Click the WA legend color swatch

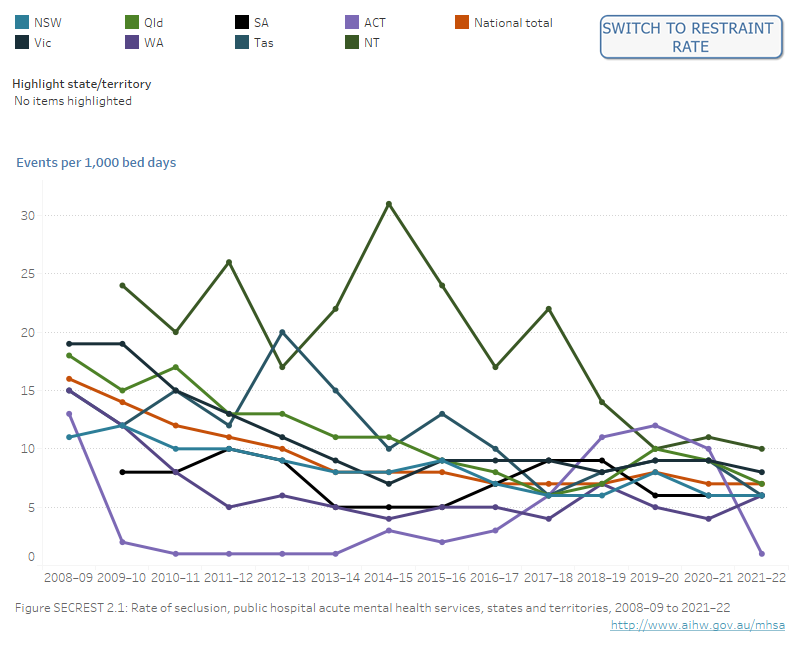[132, 43]
